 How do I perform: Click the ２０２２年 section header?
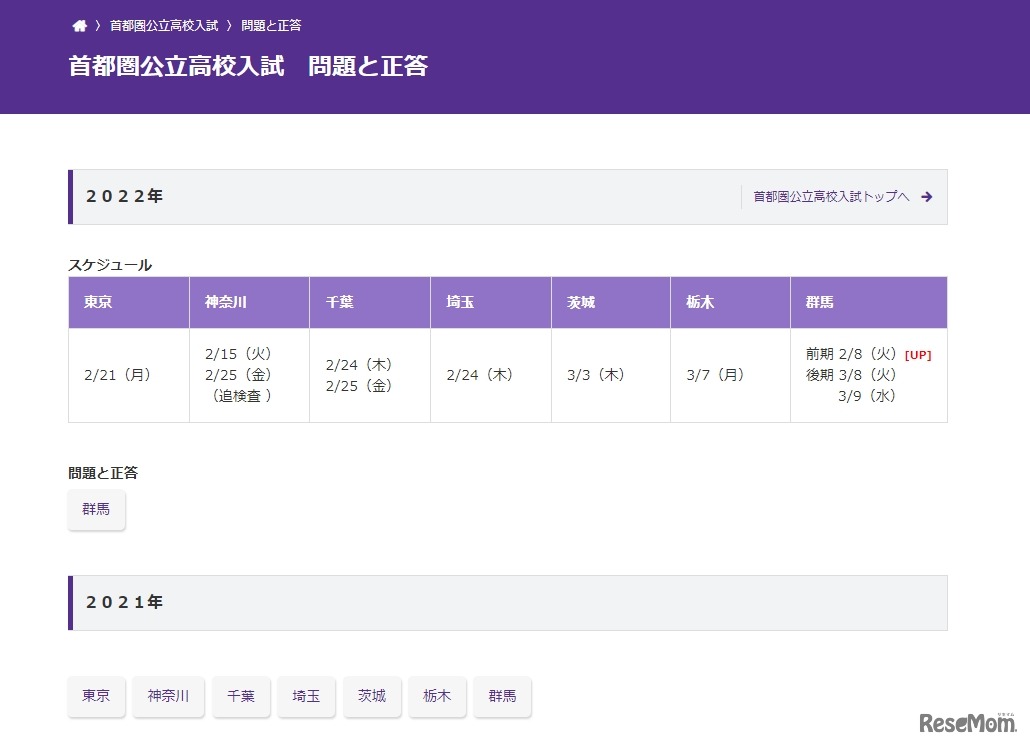(x=124, y=196)
